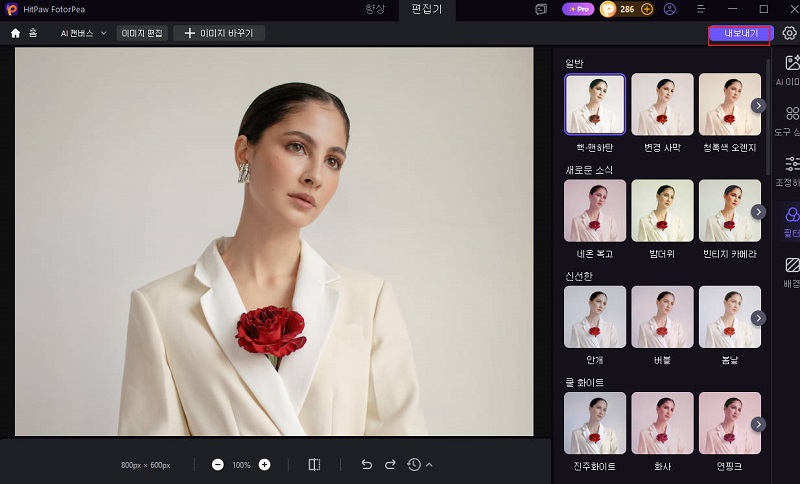Image resolution: width=800 pixels, height=484 pixels.
Task: Click the HitPaw FotorPea logo icon
Action: point(11,9)
